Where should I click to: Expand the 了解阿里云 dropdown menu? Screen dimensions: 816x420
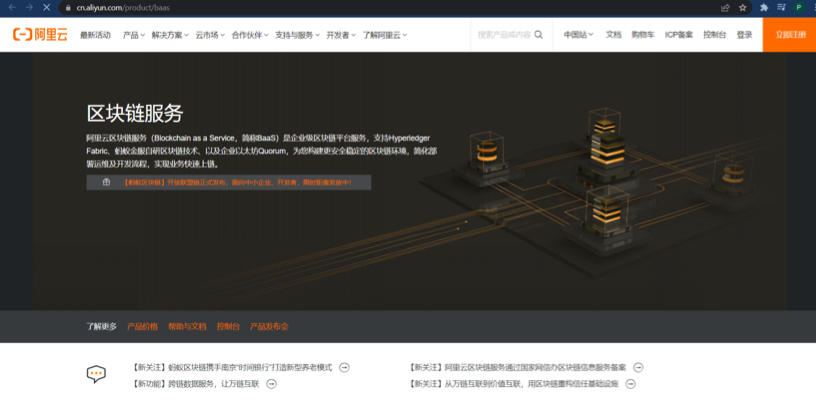pyautogui.click(x=385, y=35)
